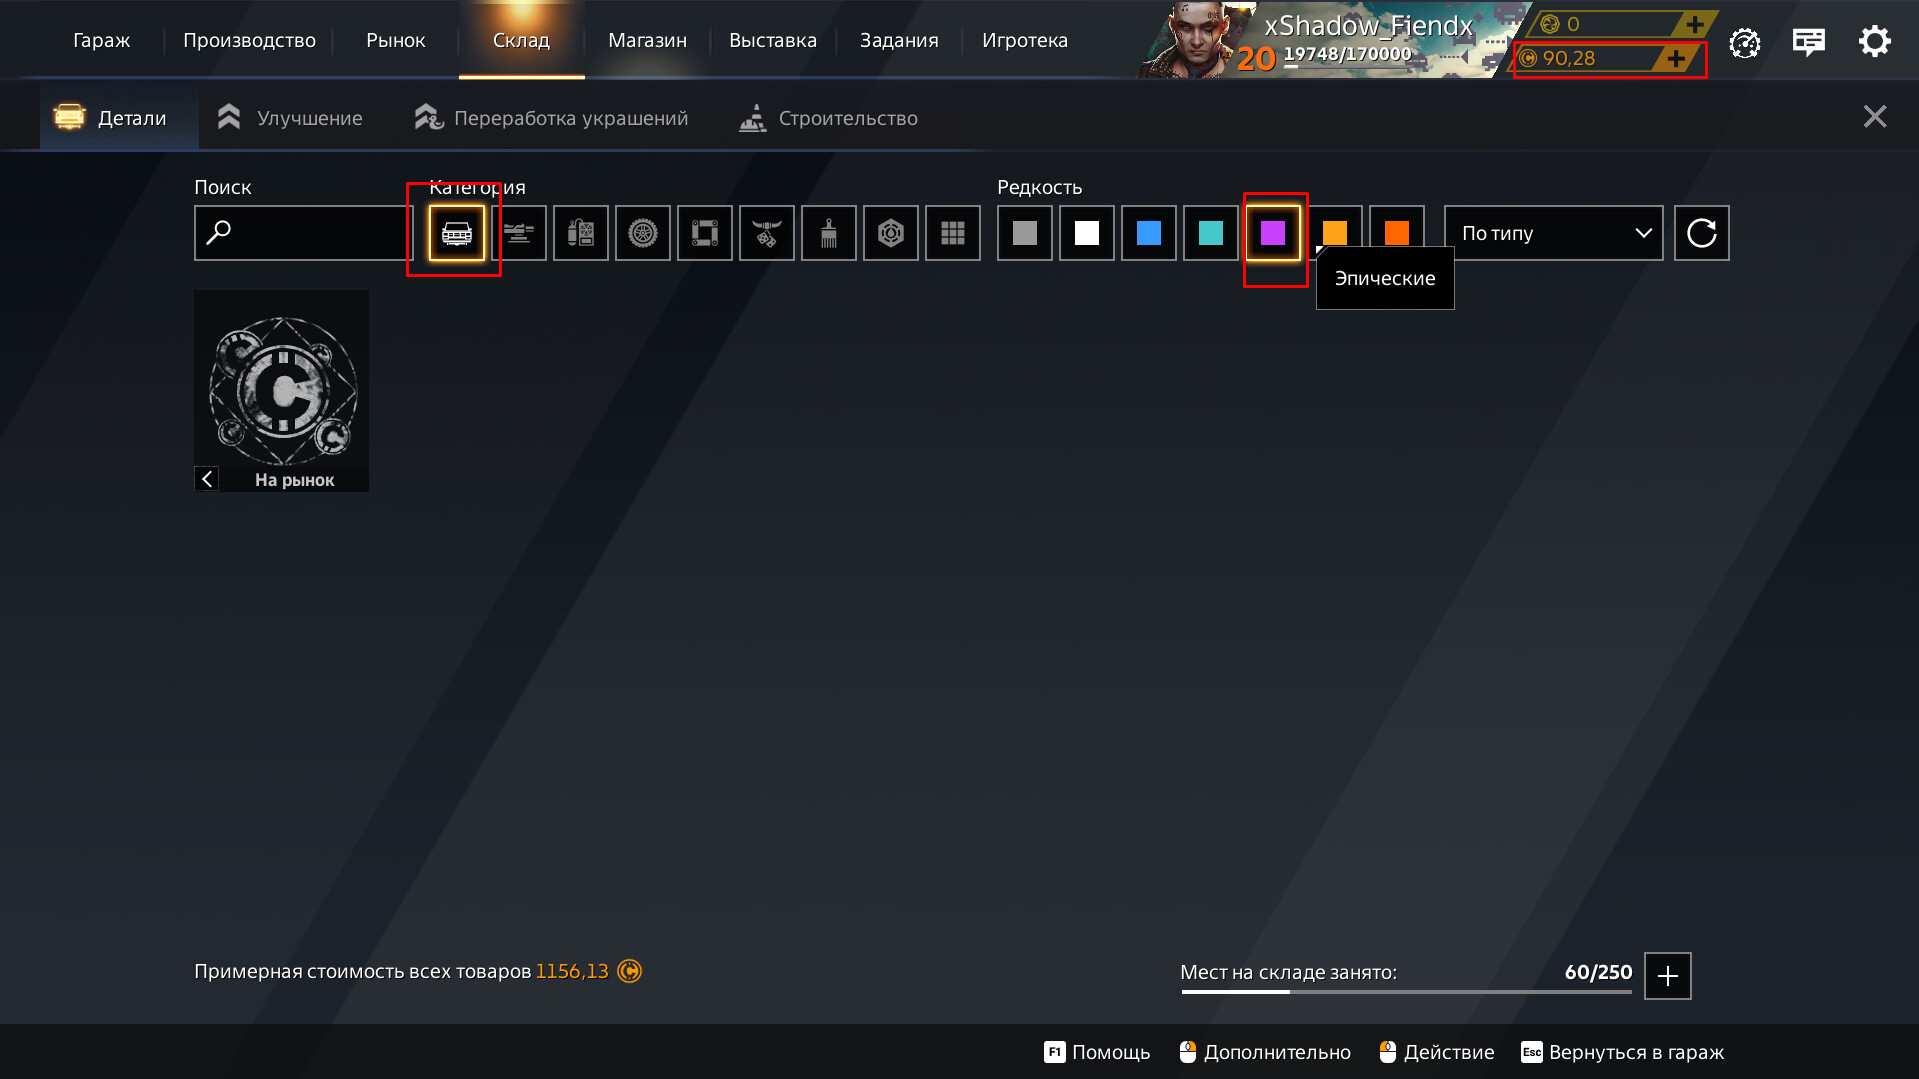Image resolution: width=1919 pixels, height=1079 pixels.
Task: Open the По типу sort dropdown
Action: tap(1554, 233)
